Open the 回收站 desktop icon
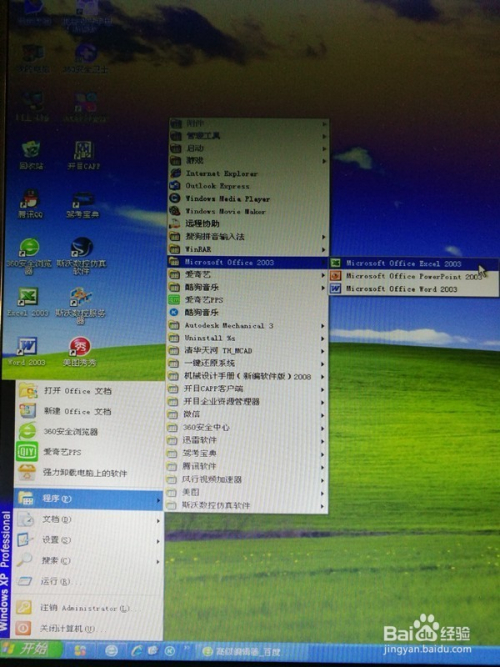 click(31, 155)
